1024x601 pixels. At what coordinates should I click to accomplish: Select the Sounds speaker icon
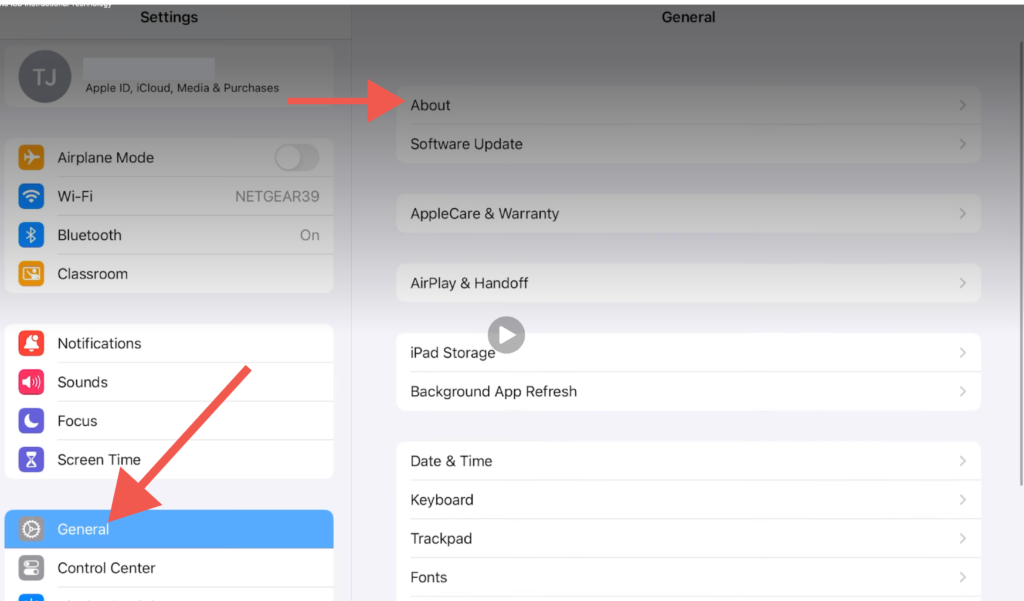pyautogui.click(x=31, y=382)
